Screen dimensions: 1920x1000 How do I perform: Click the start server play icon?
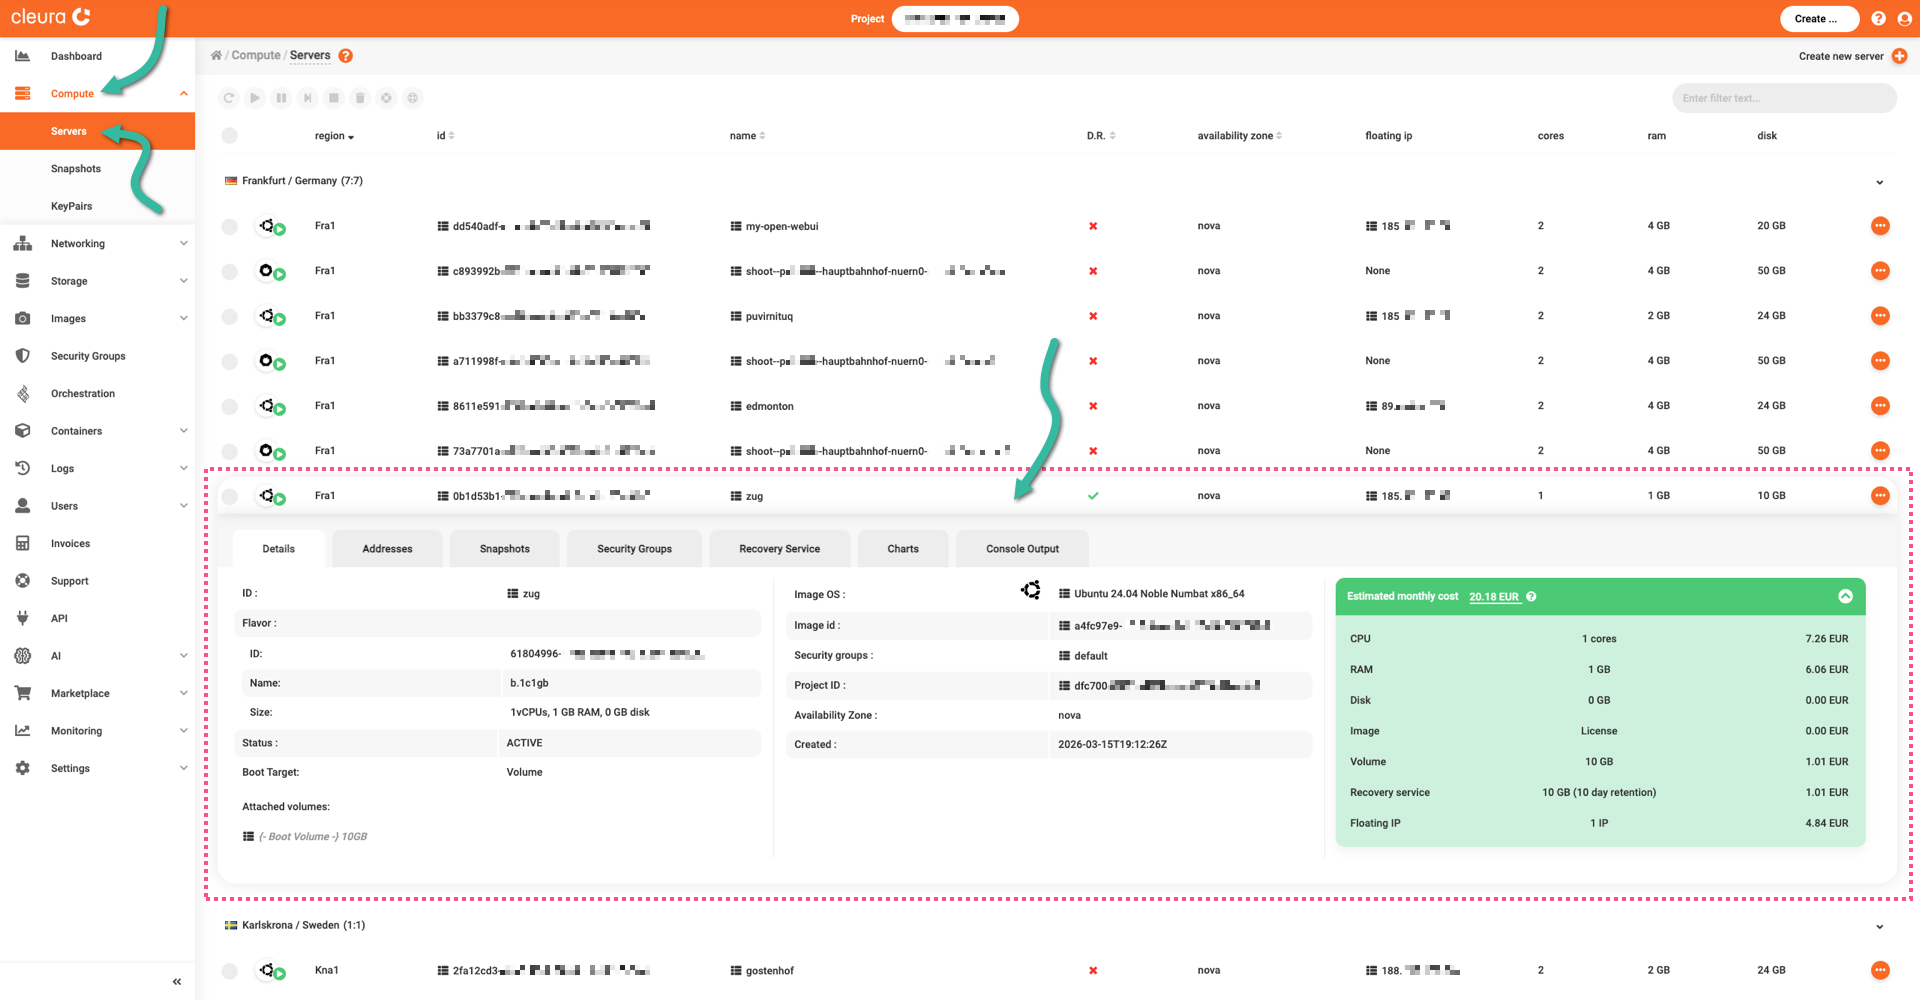coord(255,98)
